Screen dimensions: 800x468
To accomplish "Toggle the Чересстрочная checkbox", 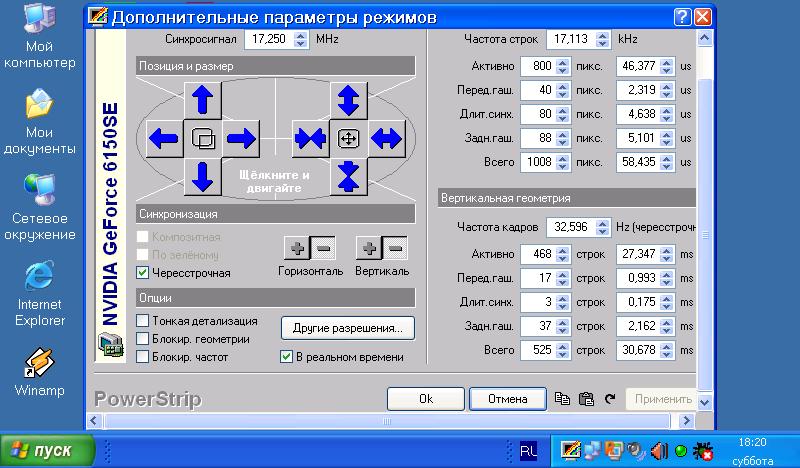I will point(143,272).
